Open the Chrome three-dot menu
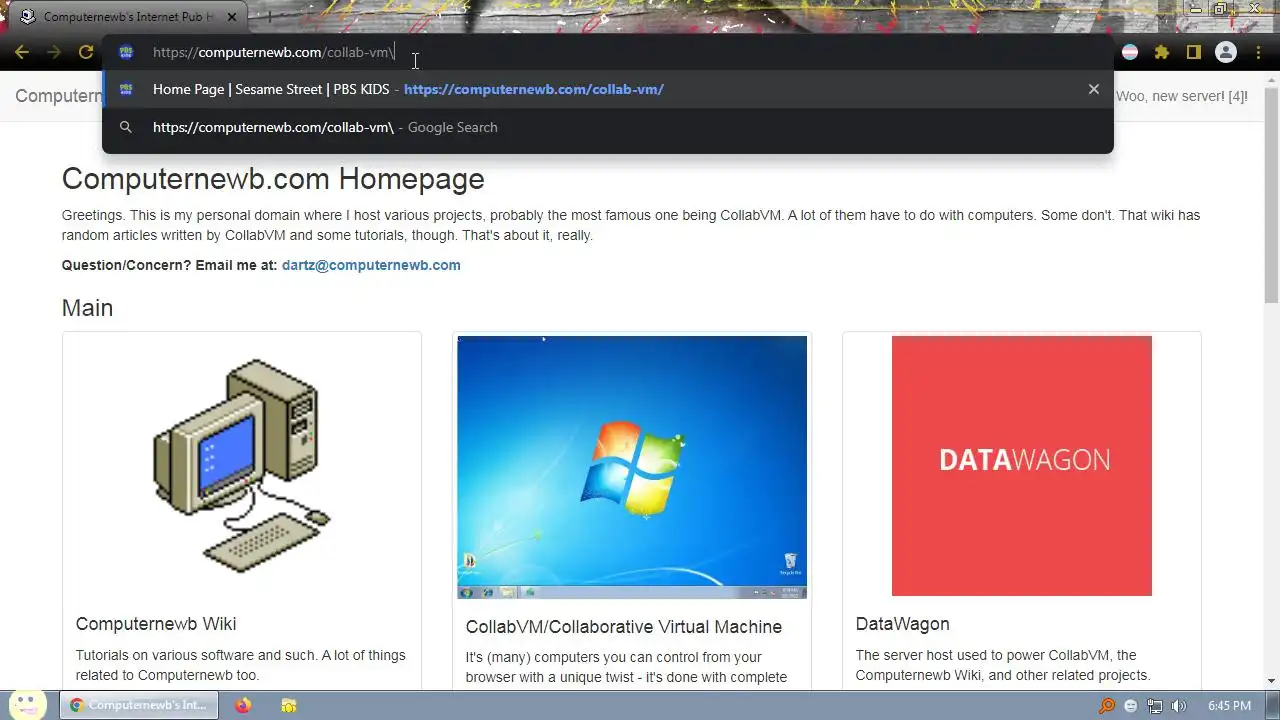1280x720 pixels. tap(1257, 52)
